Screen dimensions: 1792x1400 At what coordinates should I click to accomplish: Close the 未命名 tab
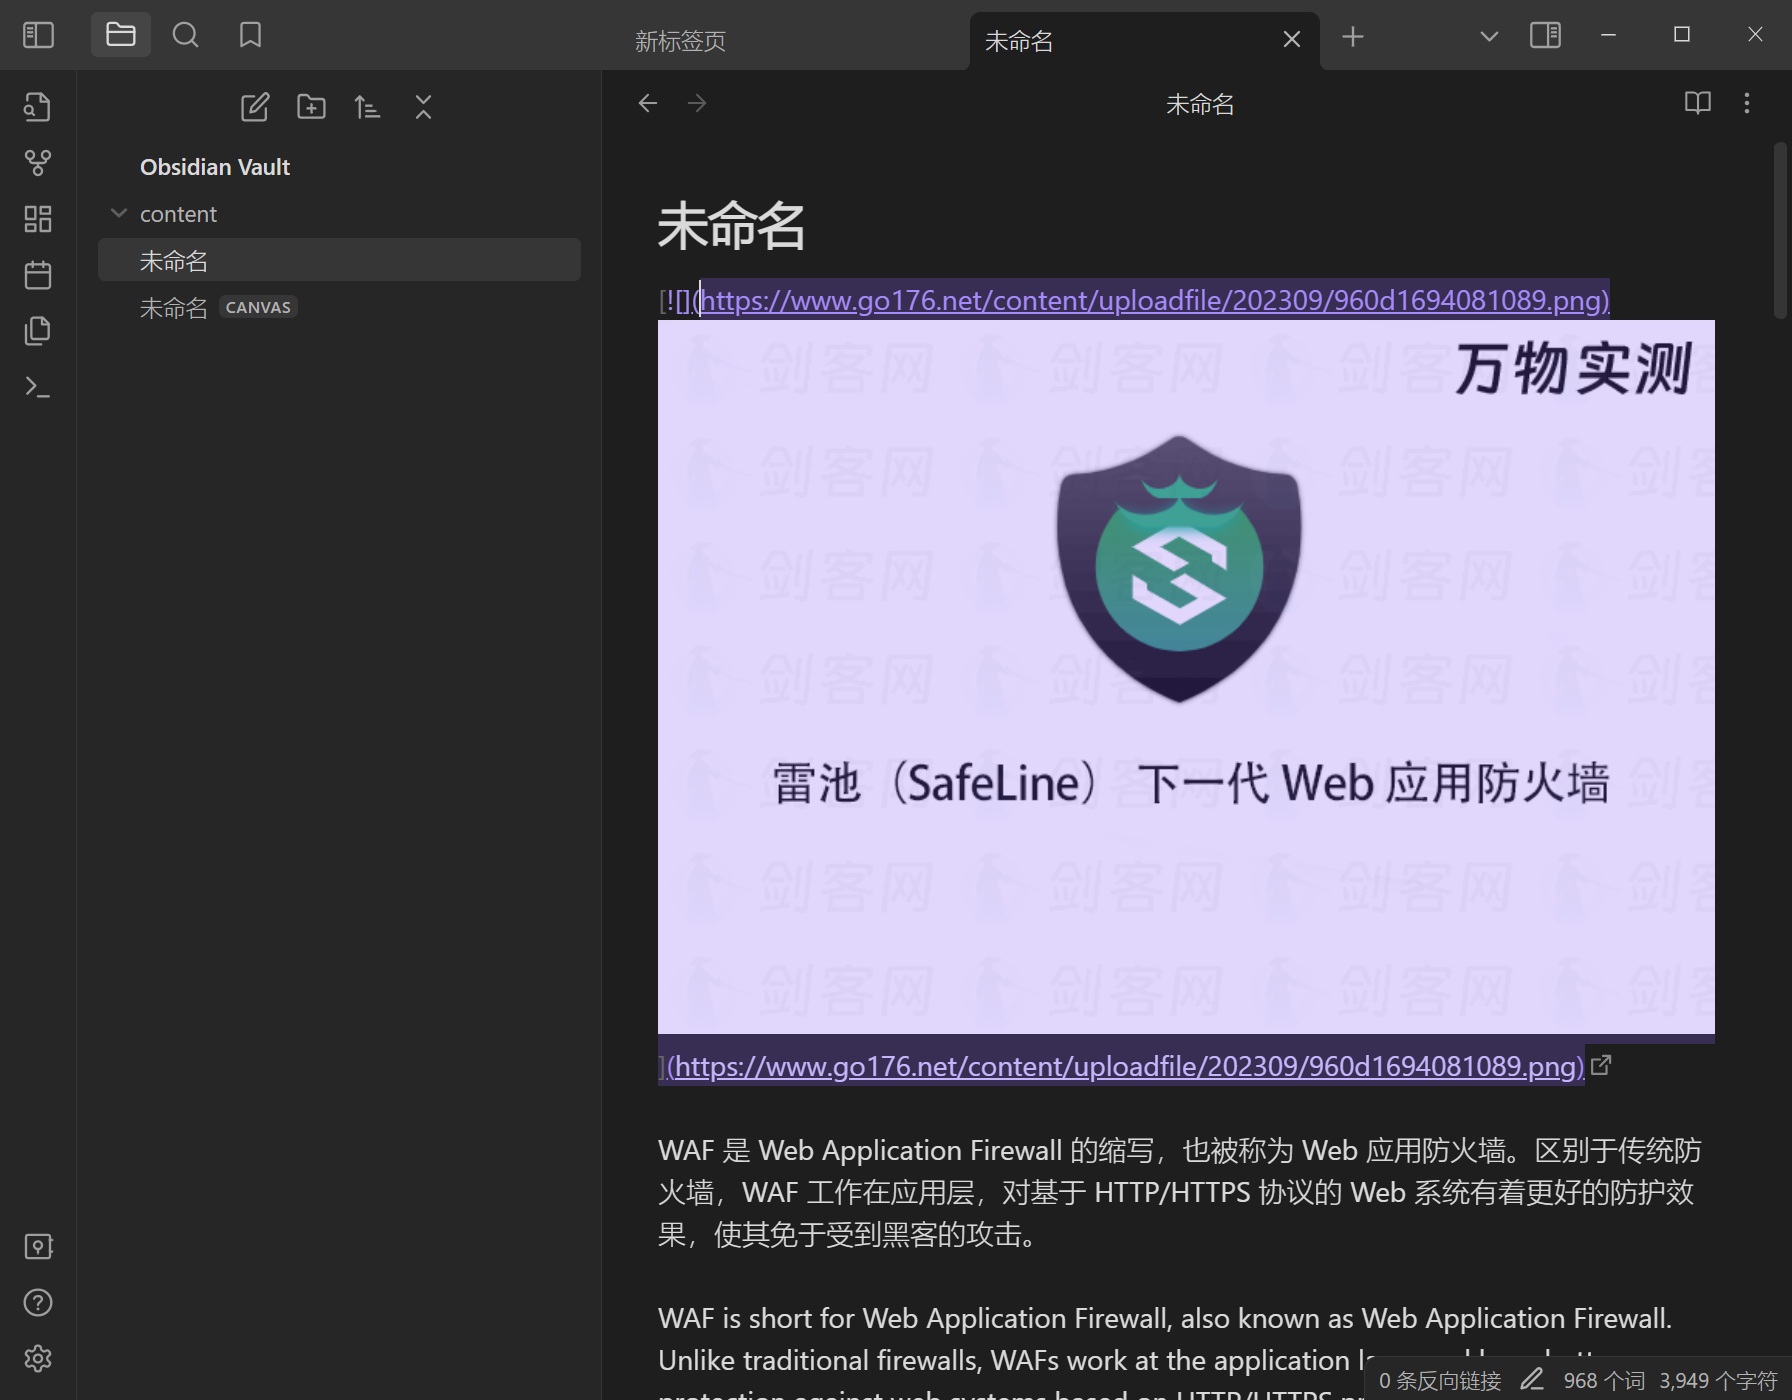coord(1292,39)
